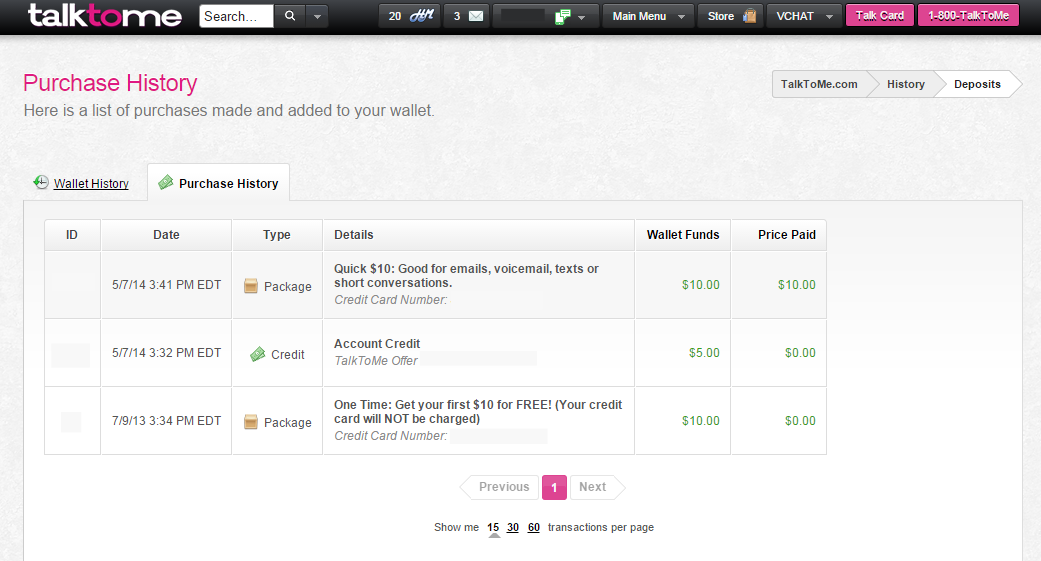The width and height of the screenshot is (1041, 561).
Task: Click the Credit icon in 5/7/14 3:32 row
Action: pos(258,355)
